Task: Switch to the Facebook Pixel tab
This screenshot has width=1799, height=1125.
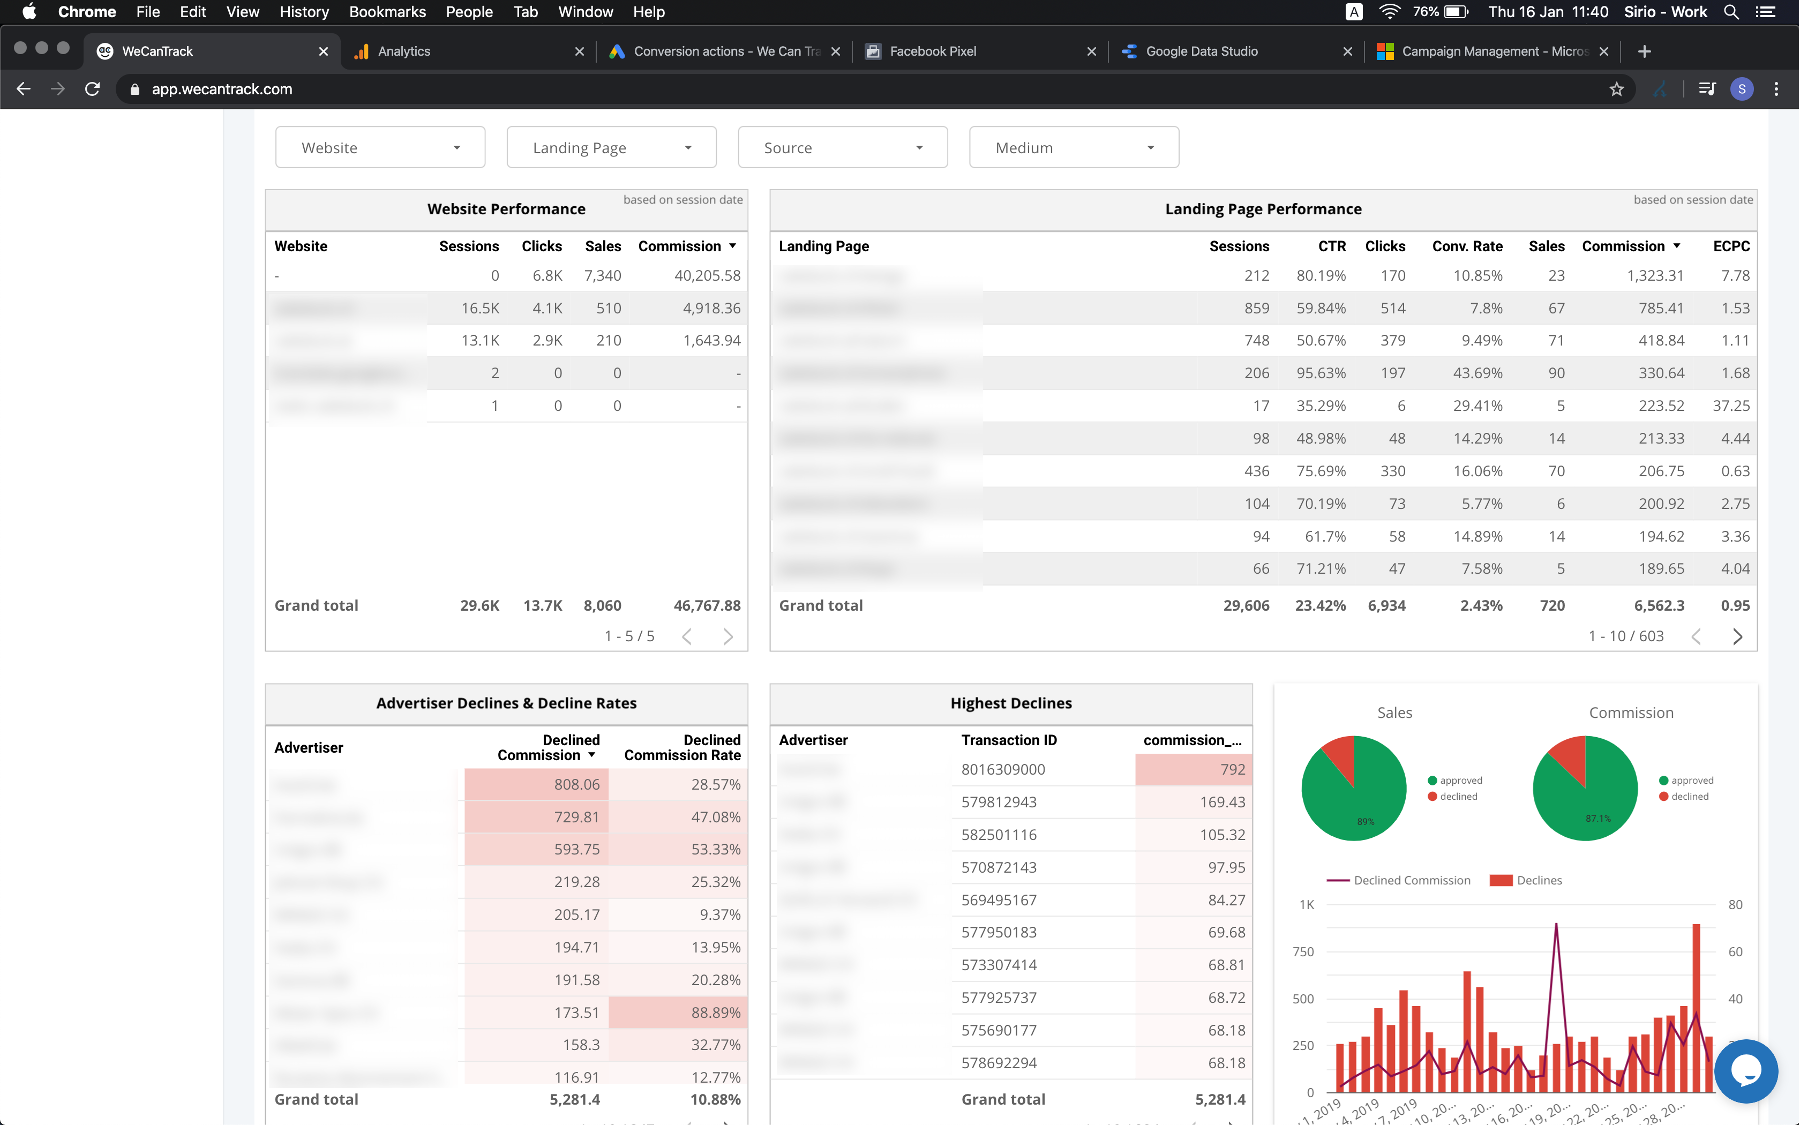Action: 932,51
